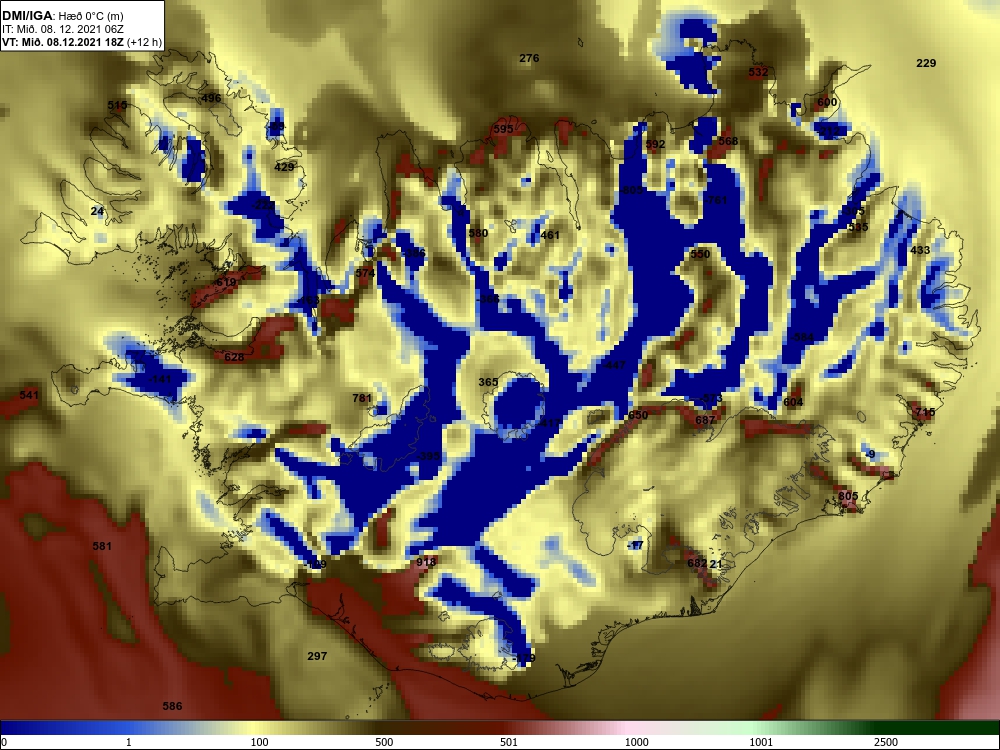Click the map value '-141'
This screenshot has height=750, width=1000.
click(x=160, y=379)
